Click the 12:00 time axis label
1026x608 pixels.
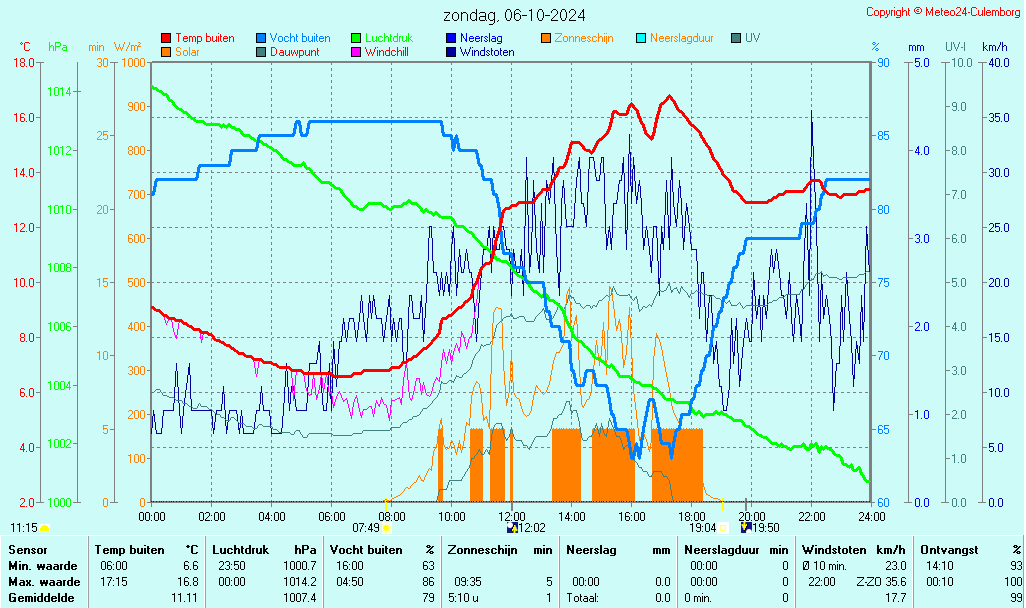pyautogui.click(x=512, y=516)
